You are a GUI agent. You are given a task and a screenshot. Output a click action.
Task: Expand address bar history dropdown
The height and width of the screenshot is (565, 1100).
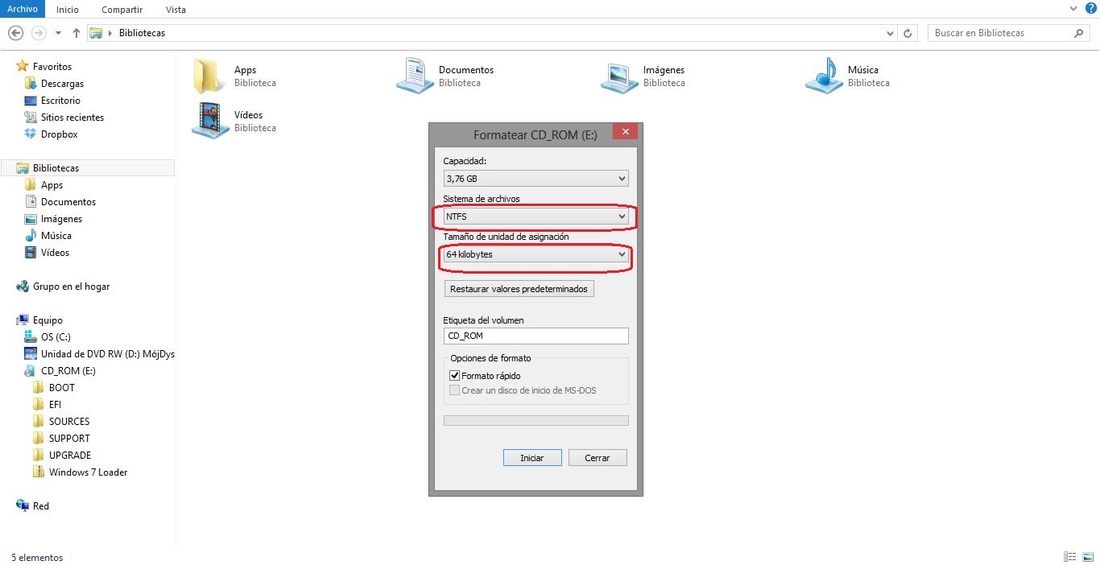[890, 33]
